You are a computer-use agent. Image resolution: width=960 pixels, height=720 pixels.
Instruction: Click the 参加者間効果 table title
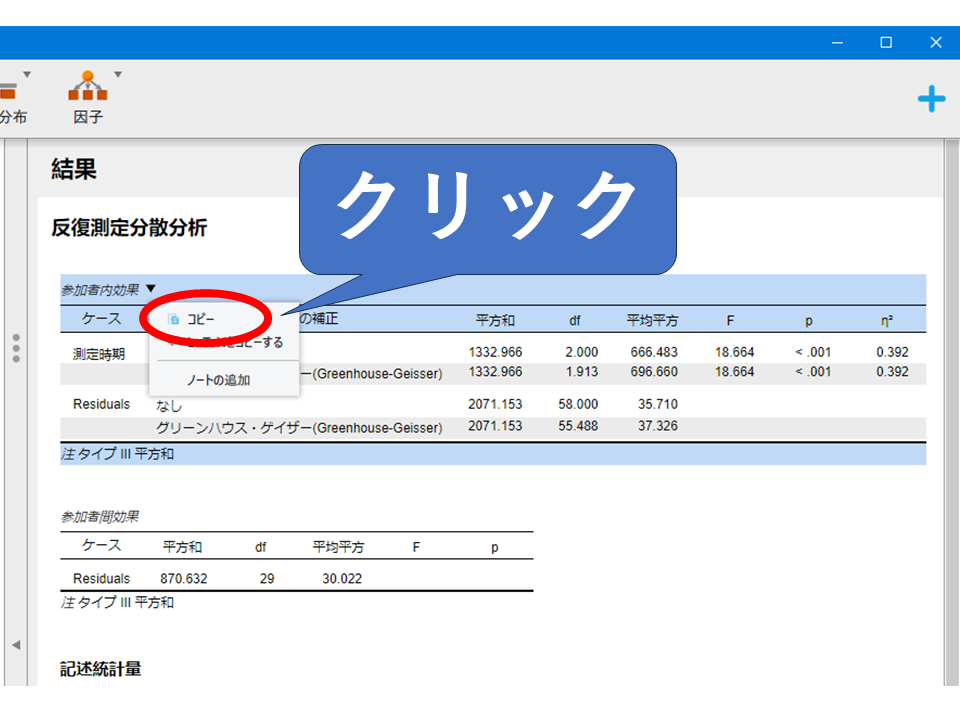click(99, 517)
